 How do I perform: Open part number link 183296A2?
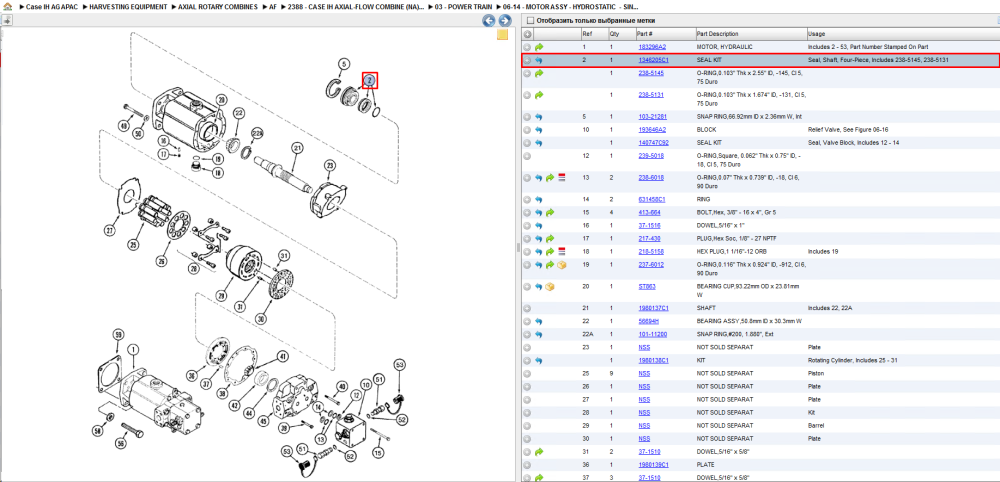(652, 47)
